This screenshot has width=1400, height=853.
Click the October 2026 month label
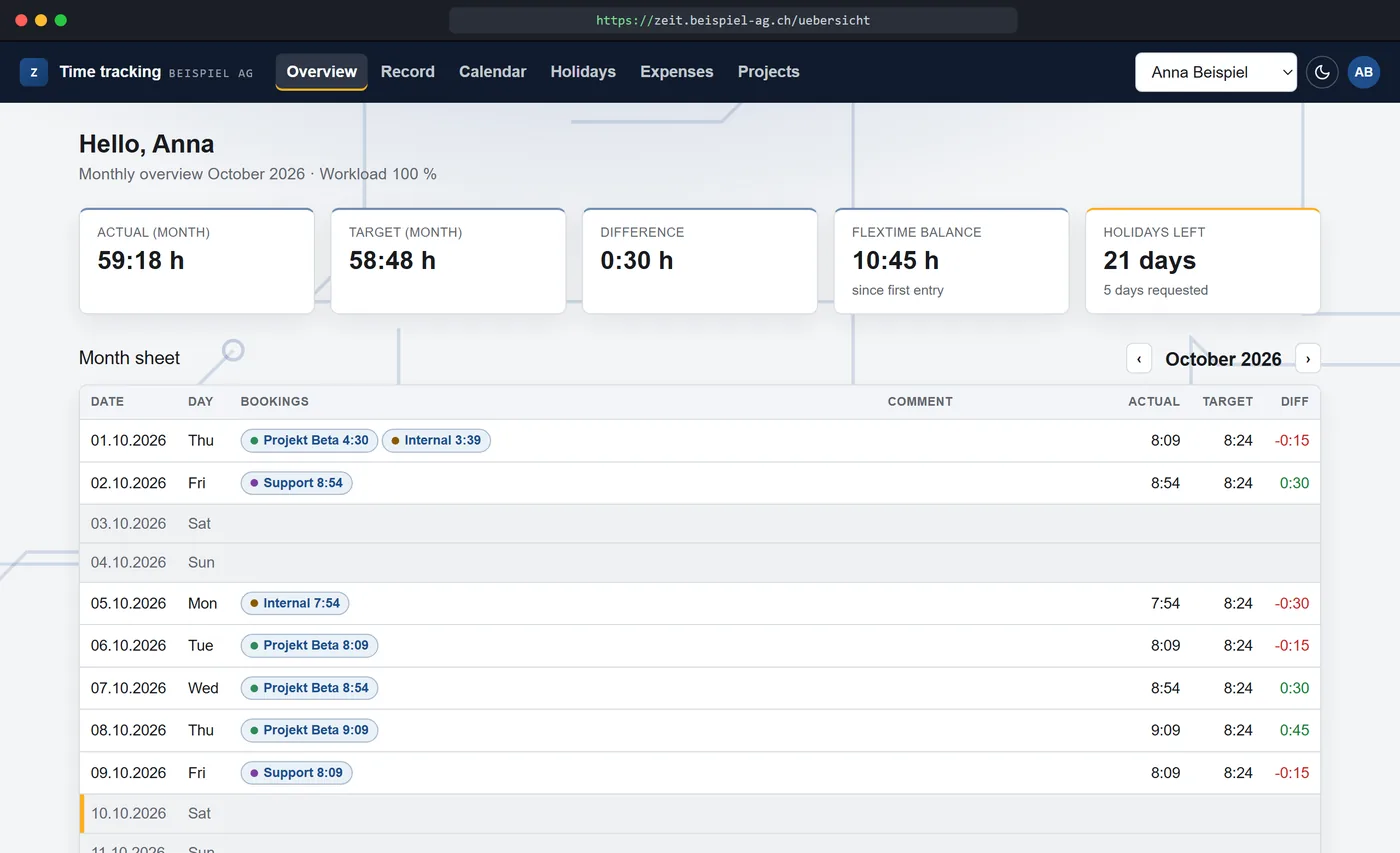1223,359
